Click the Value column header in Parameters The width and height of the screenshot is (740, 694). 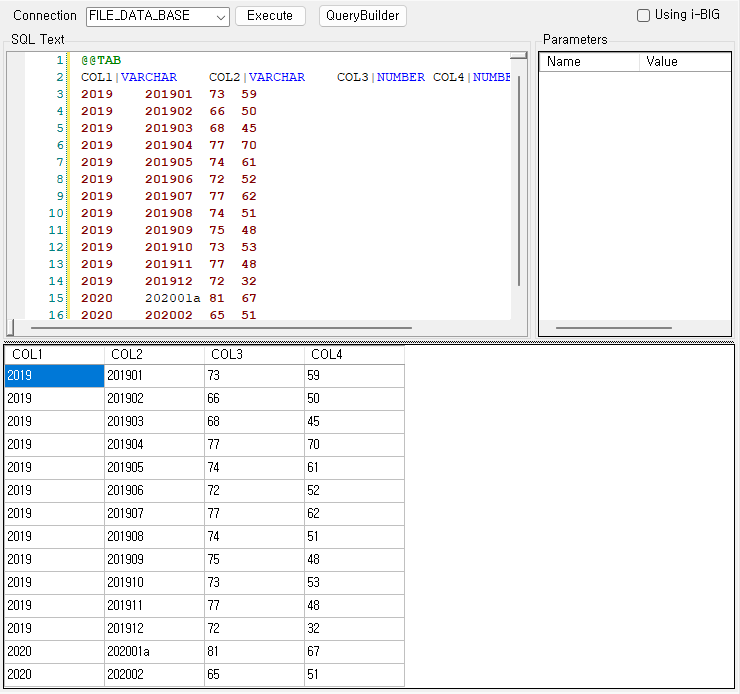[x=684, y=62]
